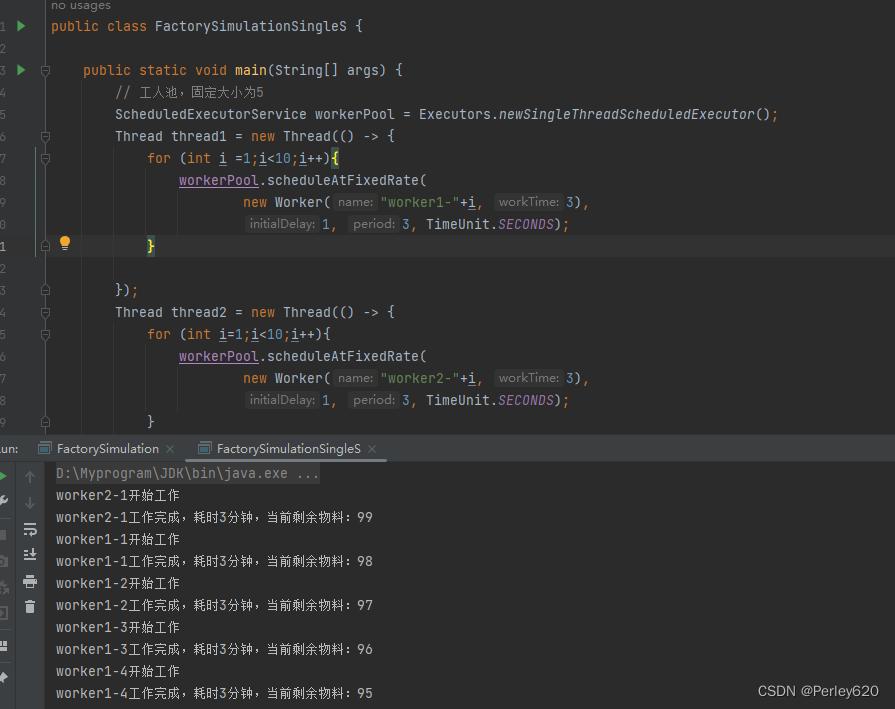This screenshot has height=709, width=895.
Task: Click the "no usages" hint above the class
Action: 81,5
